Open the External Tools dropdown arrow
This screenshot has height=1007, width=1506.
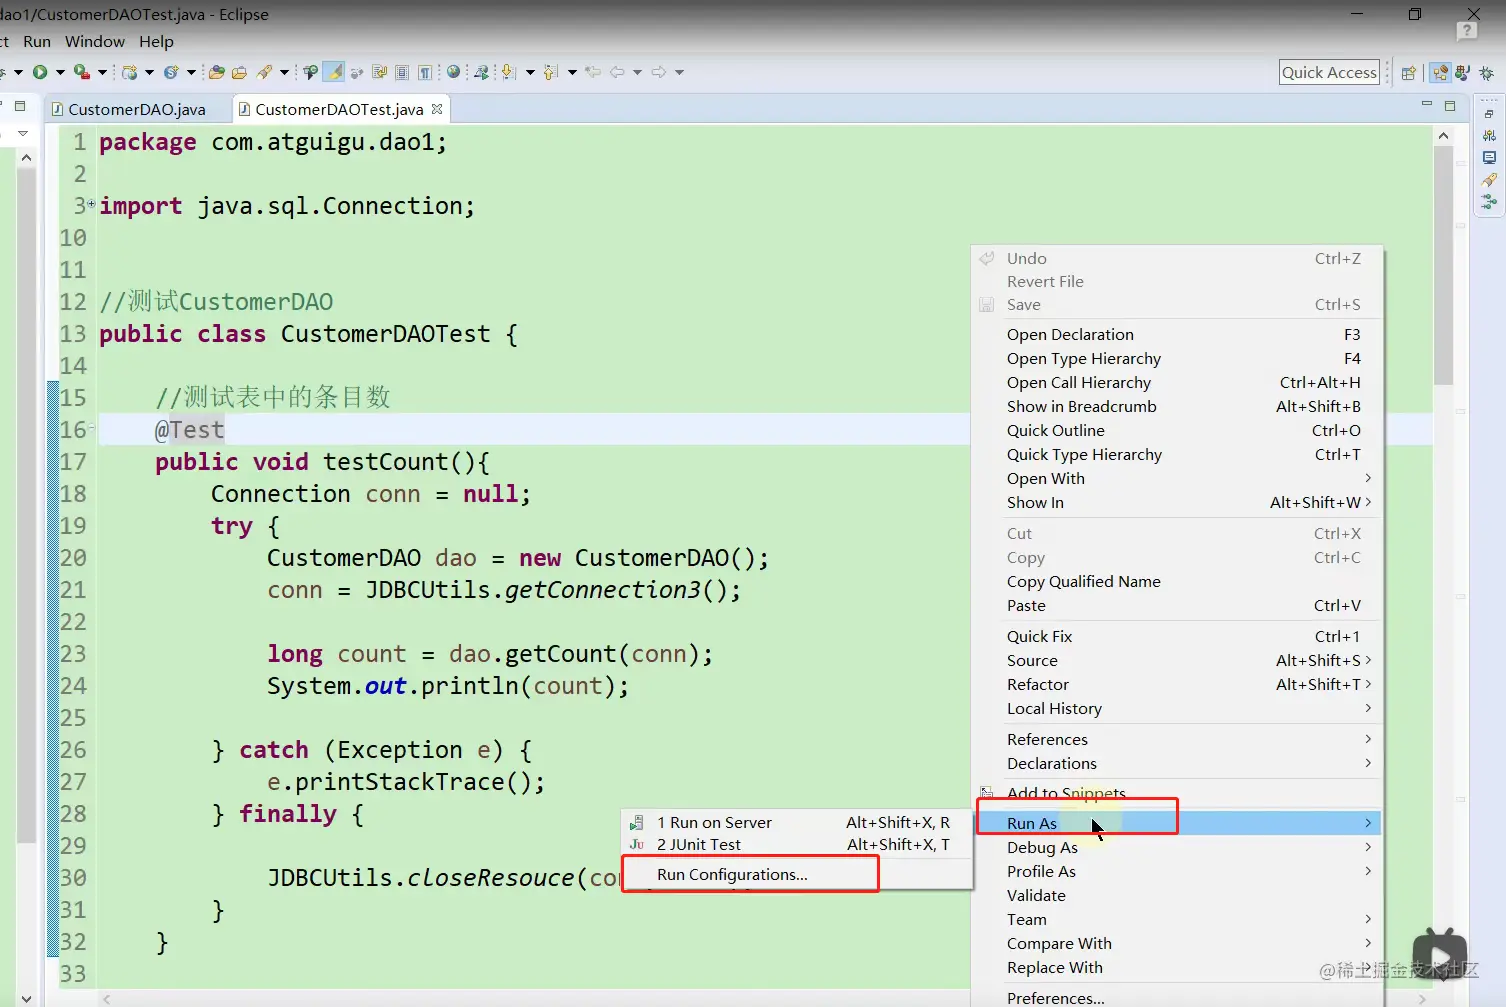click(x=102, y=72)
